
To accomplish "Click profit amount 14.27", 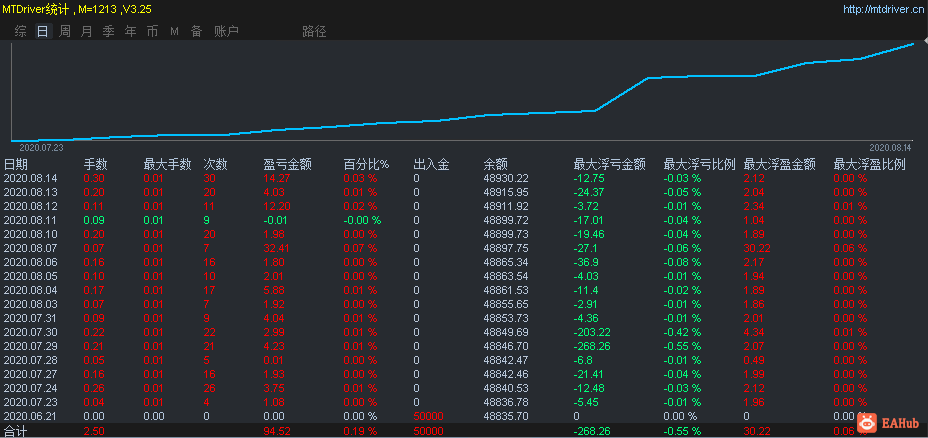I will click(x=275, y=178).
